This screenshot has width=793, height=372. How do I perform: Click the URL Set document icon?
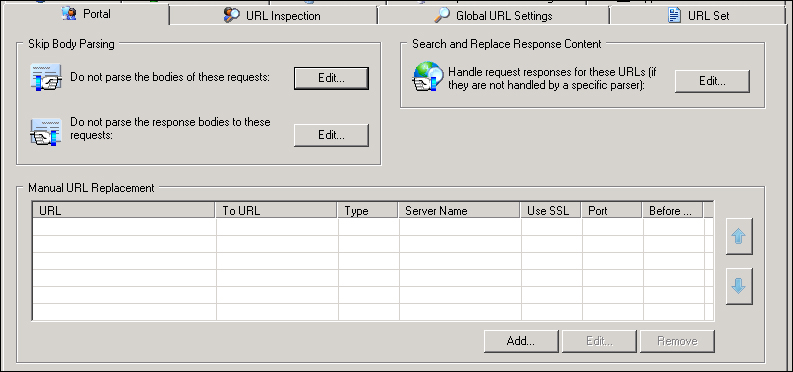674,16
